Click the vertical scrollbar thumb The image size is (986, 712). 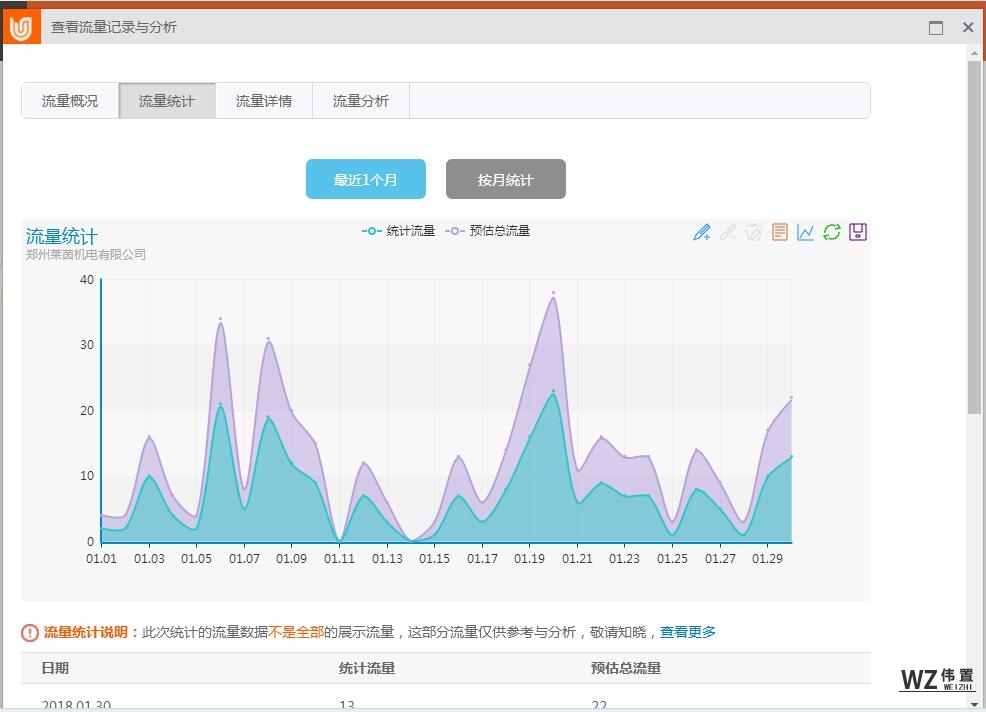(974, 240)
